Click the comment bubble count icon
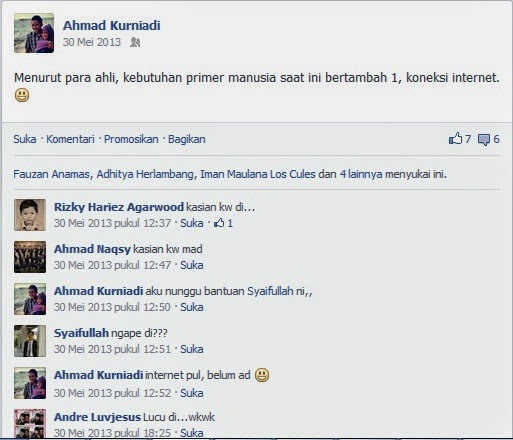Viewport: 513px width, 440px height. (x=484, y=139)
